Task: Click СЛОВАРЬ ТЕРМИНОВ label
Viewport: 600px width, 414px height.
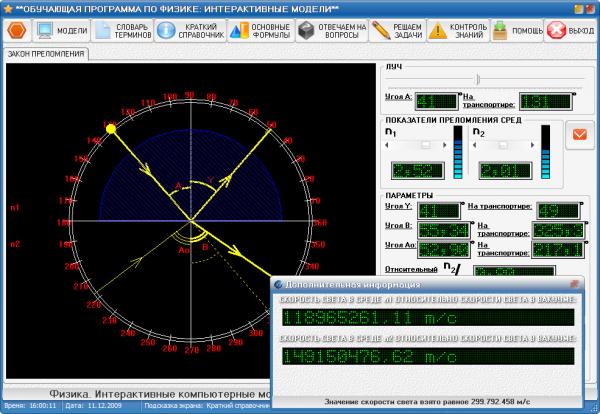Action: point(133,31)
